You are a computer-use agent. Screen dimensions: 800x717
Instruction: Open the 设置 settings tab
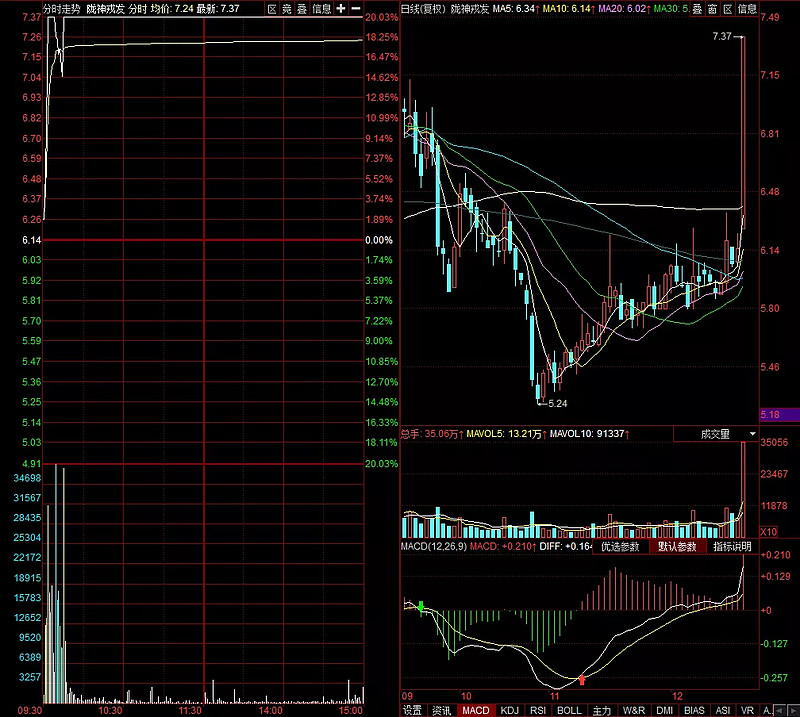[413, 710]
